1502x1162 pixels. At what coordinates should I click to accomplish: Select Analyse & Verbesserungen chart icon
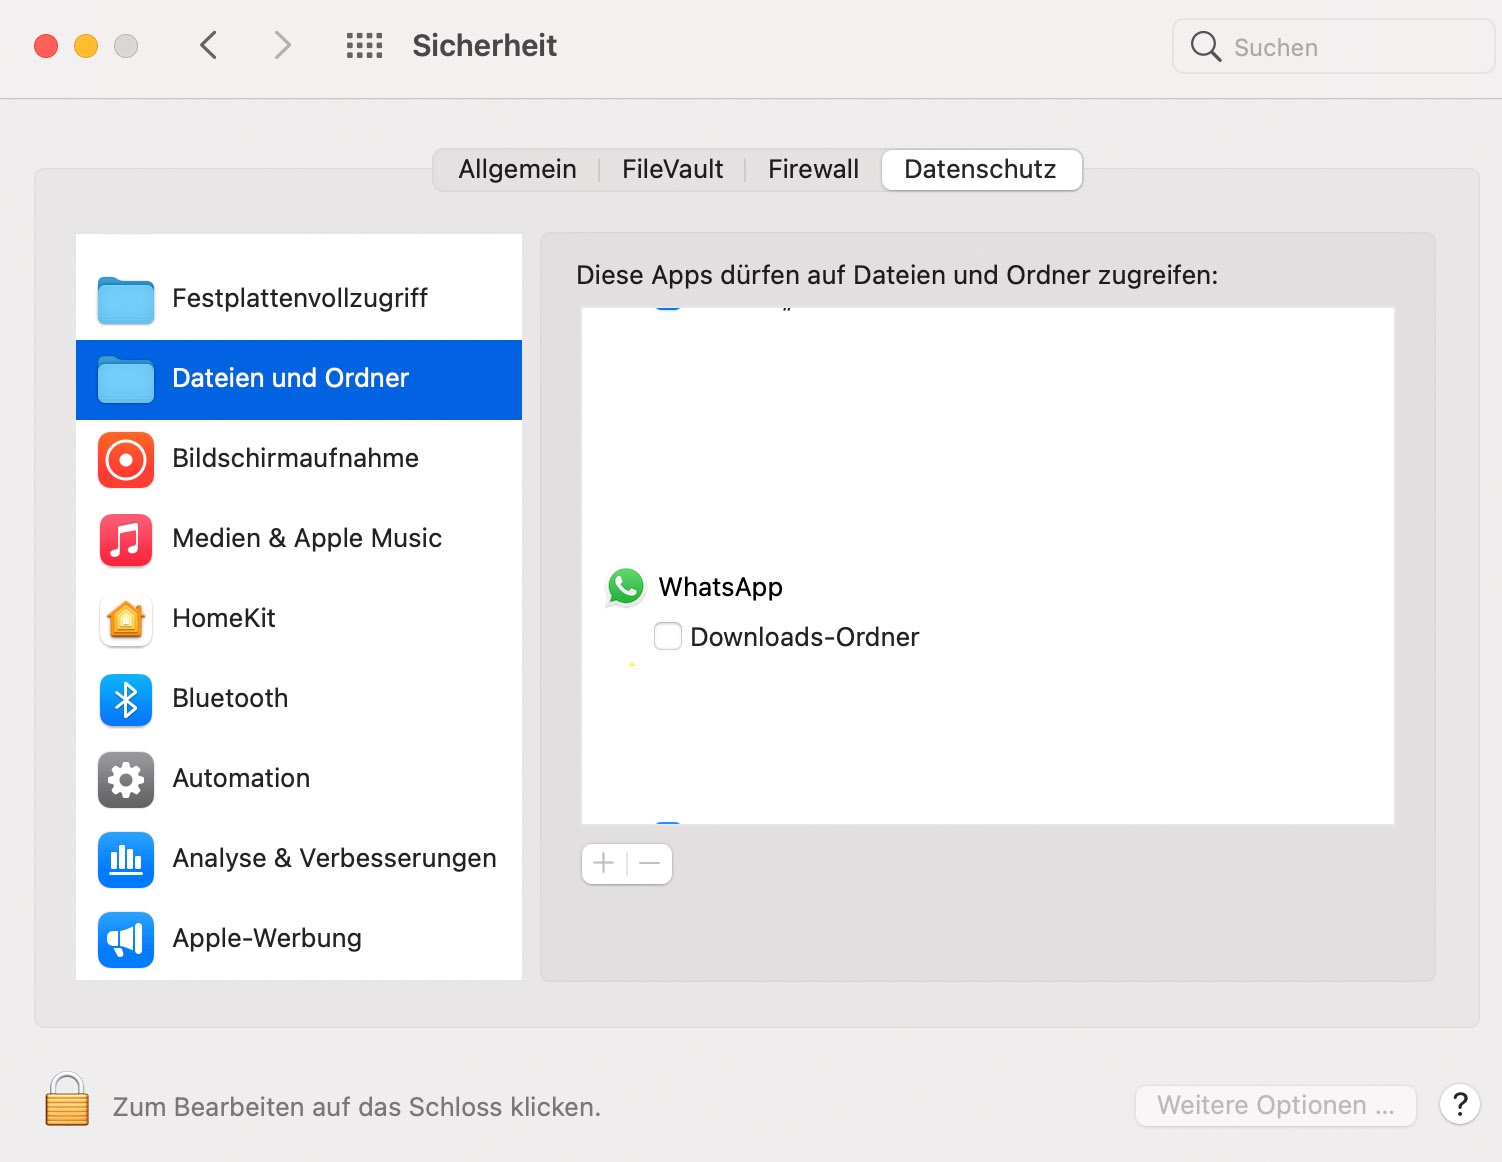click(x=126, y=860)
